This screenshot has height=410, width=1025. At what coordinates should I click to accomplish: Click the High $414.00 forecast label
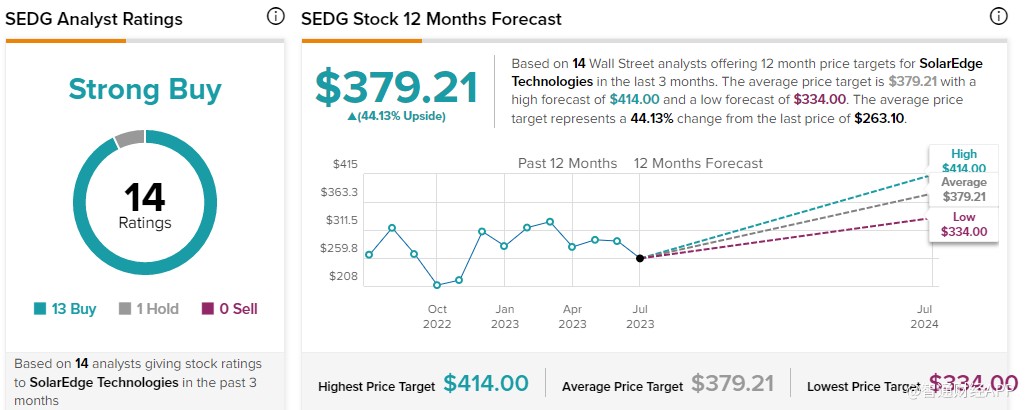coord(964,160)
